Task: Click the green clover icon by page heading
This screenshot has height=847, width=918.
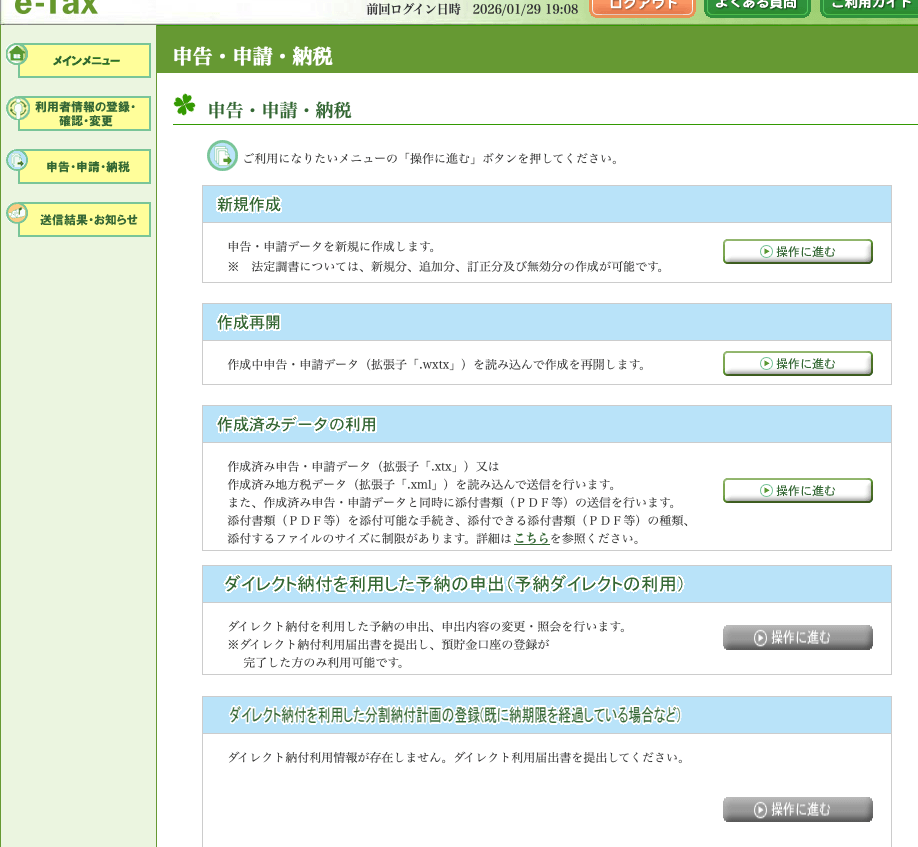Action: point(184,105)
